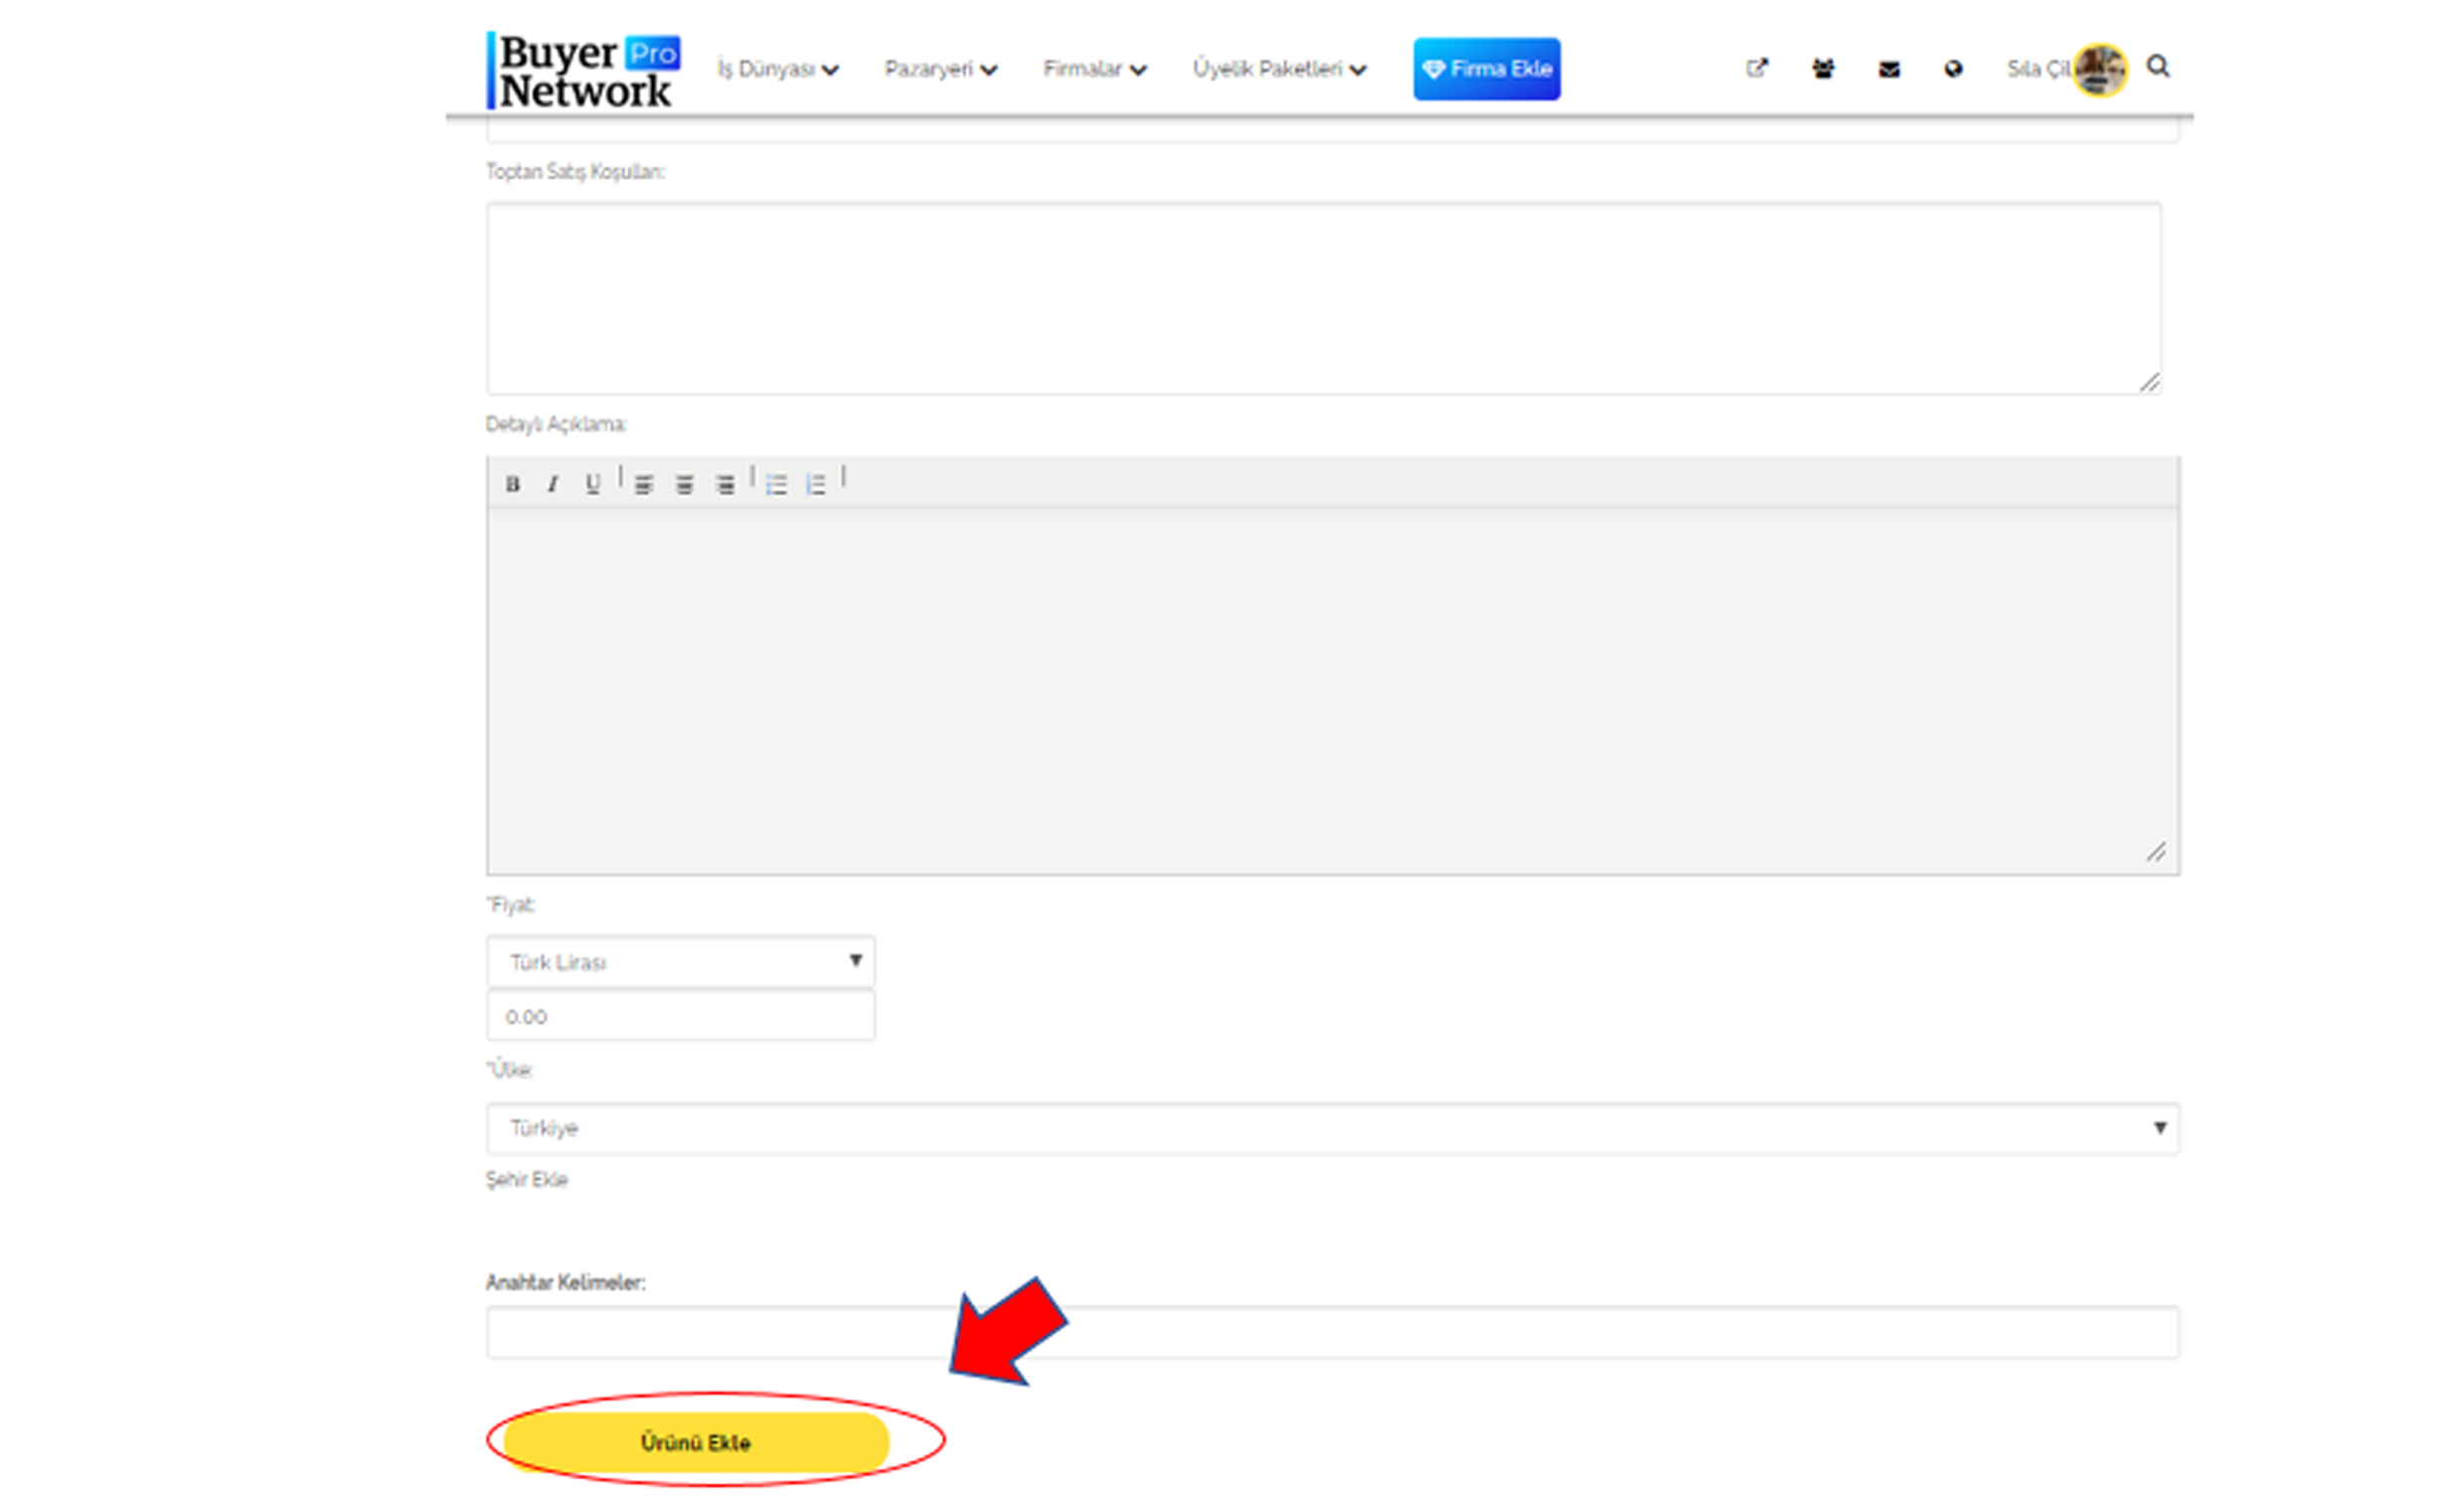Screen dimensions: 2464x1500
Task: Open the Pazaryeri menu
Action: 940,69
